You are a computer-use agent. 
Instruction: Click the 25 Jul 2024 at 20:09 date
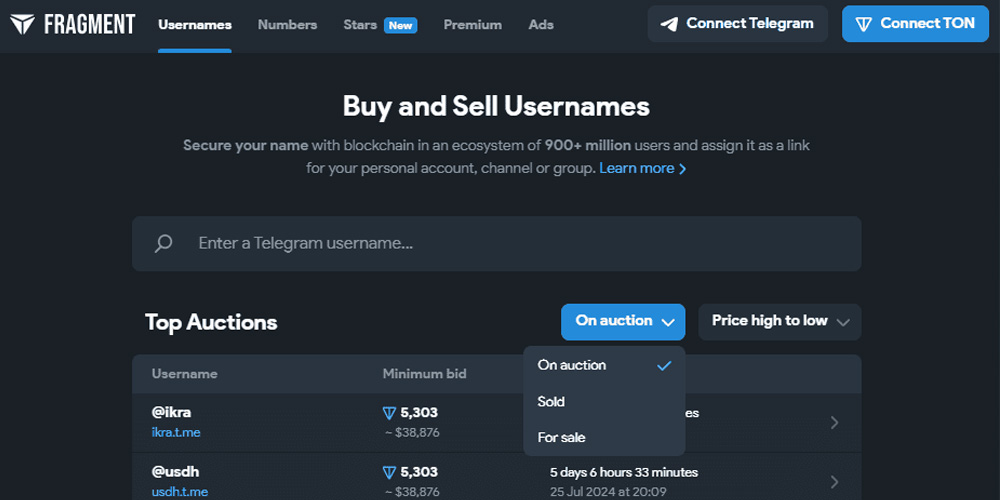607,492
